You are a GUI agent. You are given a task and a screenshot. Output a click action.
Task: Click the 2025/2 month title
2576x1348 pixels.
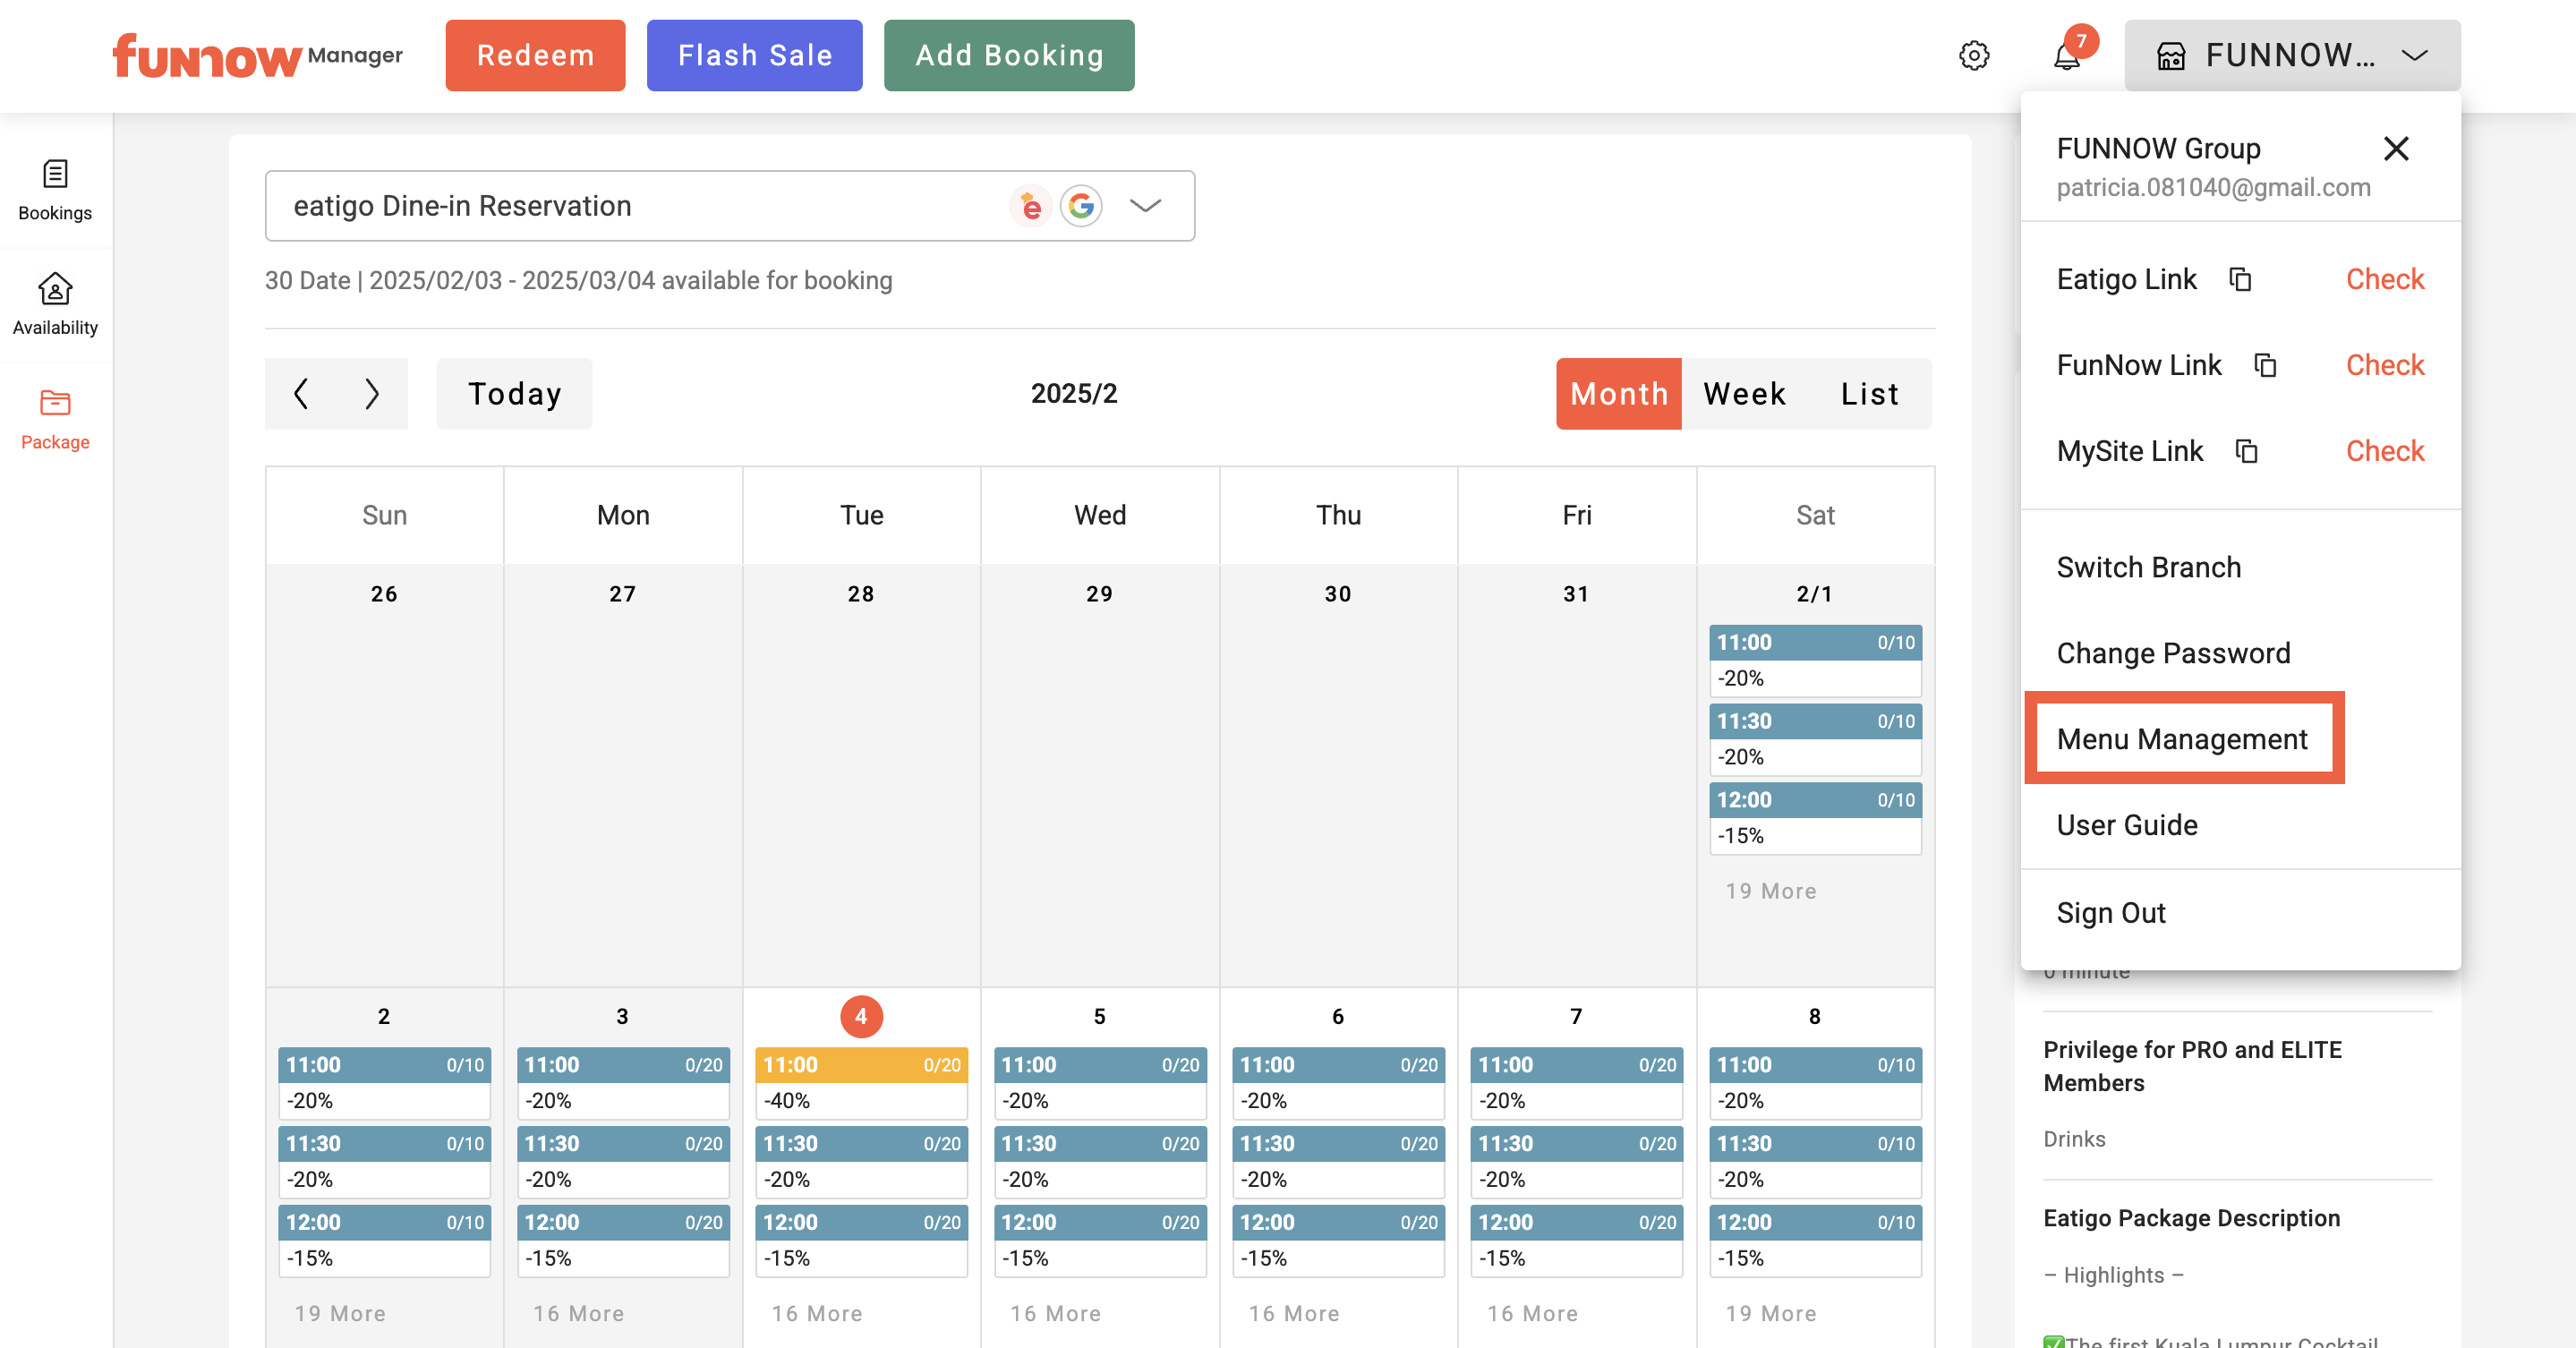click(x=1074, y=393)
